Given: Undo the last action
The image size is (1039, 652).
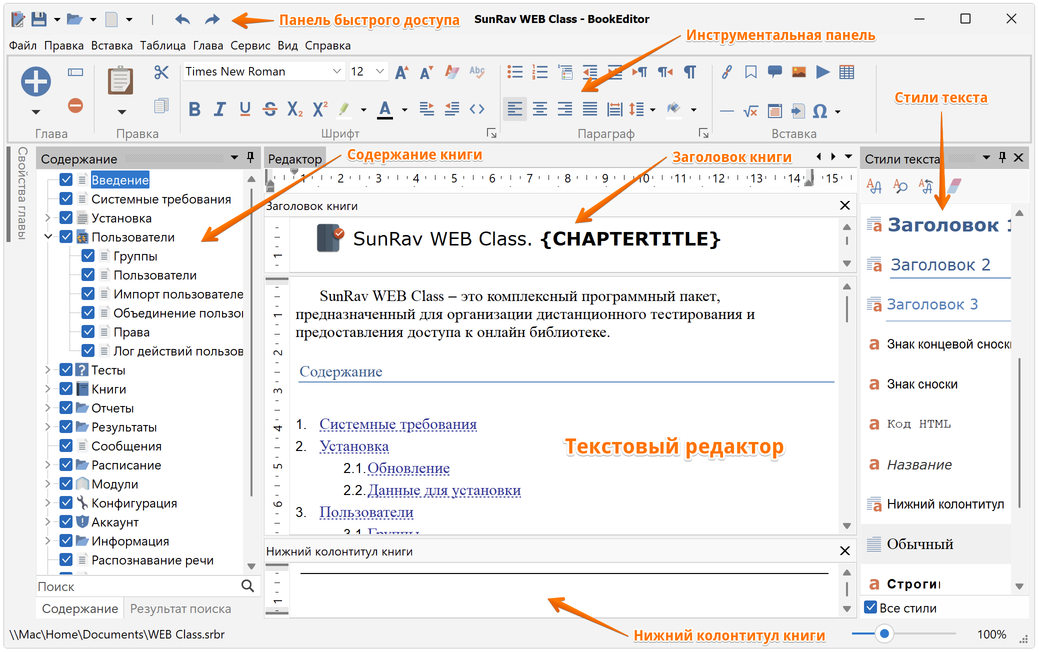Looking at the screenshot, I should 182,19.
